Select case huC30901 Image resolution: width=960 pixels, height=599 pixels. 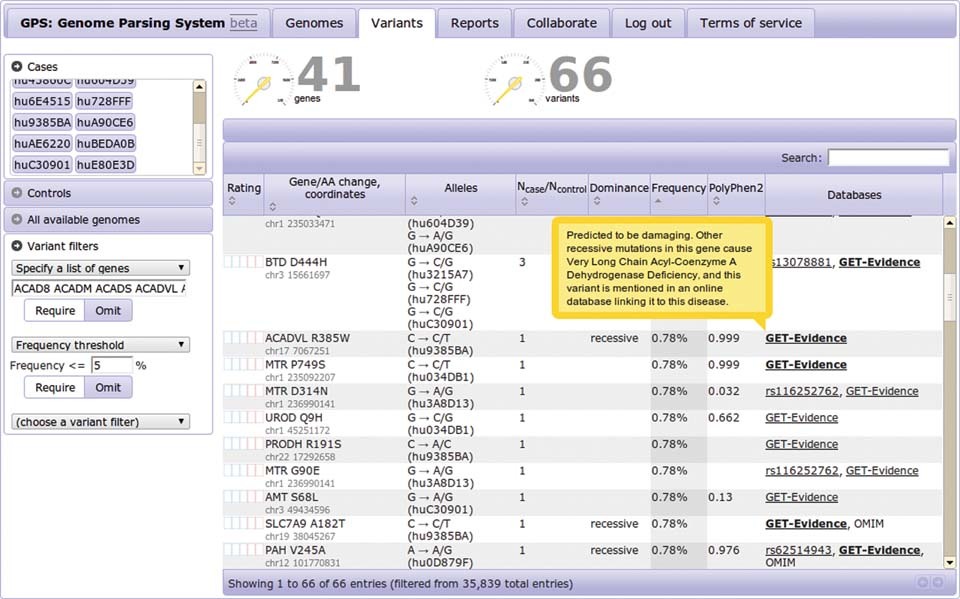click(42, 165)
